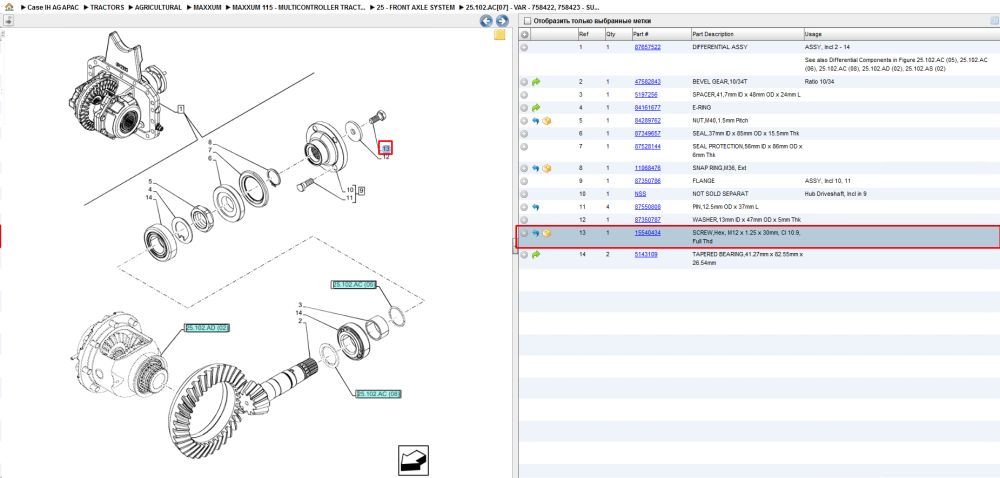Click package icon for SNAP RING row

[547, 168]
